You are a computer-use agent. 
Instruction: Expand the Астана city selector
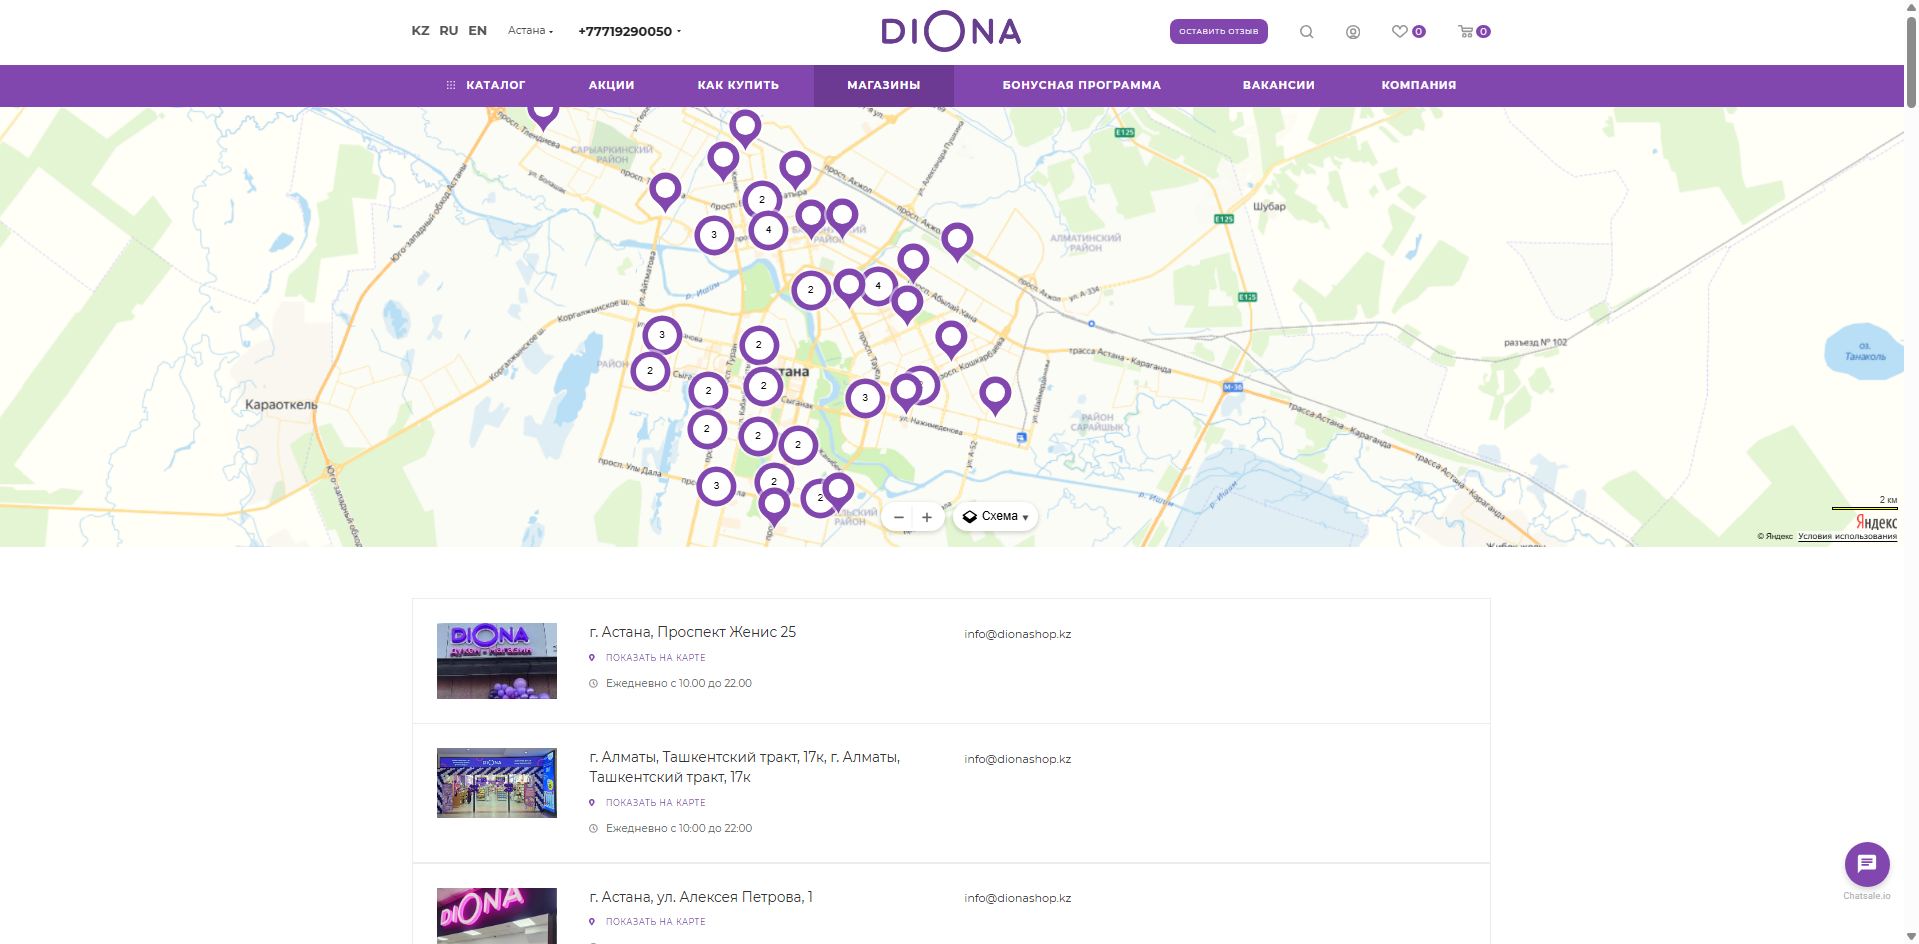[530, 31]
